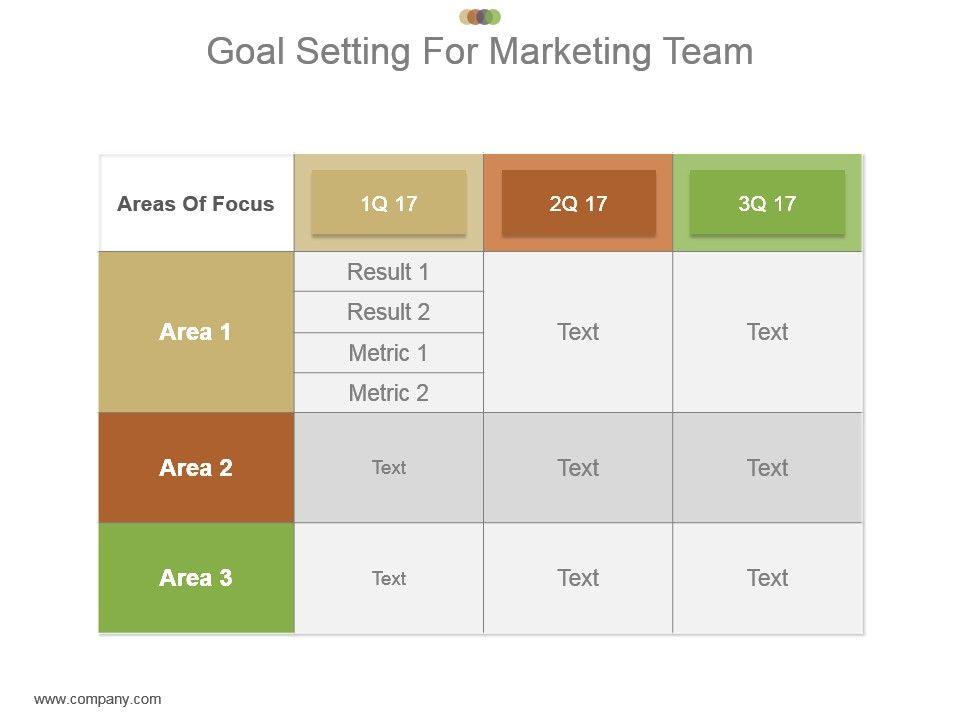
Task: Click the 2Q 17 header button
Action: click(x=578, y=203)
